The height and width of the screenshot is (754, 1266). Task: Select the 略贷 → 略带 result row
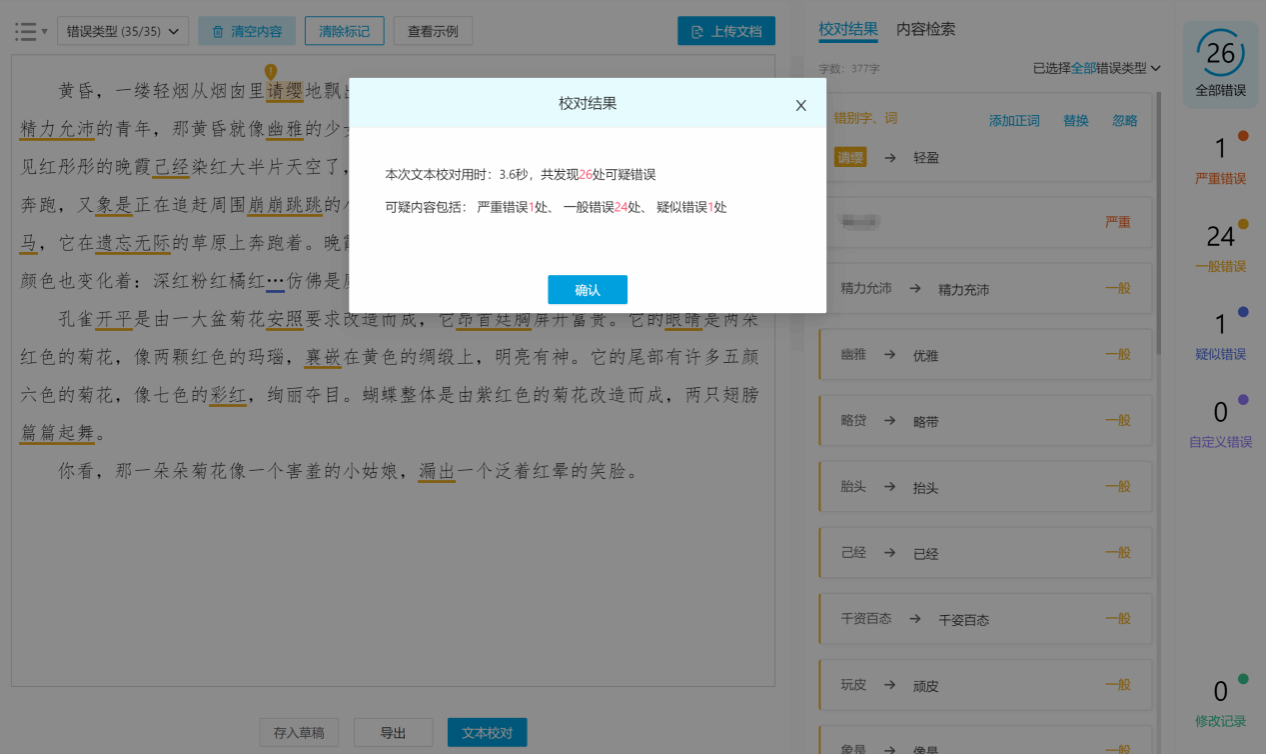coord(985,421)
